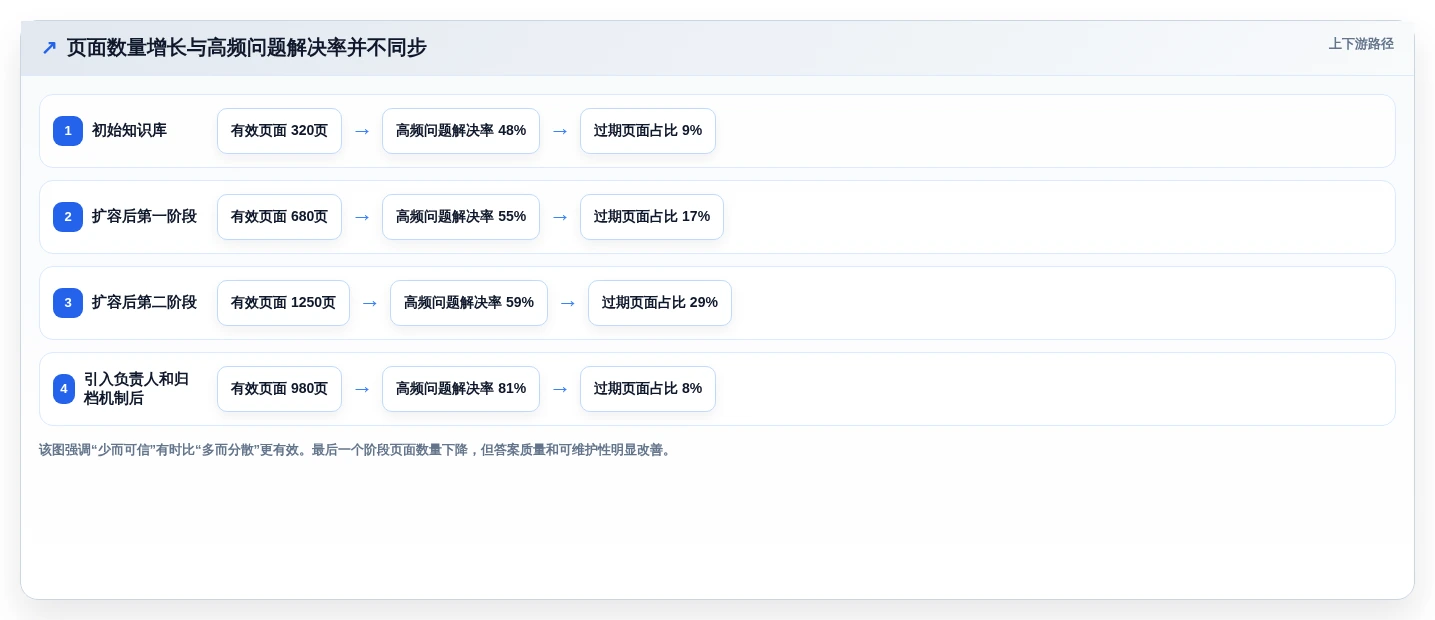Viewport: 1435px width, 620px height.
Task: Click the arrow after 有效页面 320页
Action: click(x=362, y=131)
